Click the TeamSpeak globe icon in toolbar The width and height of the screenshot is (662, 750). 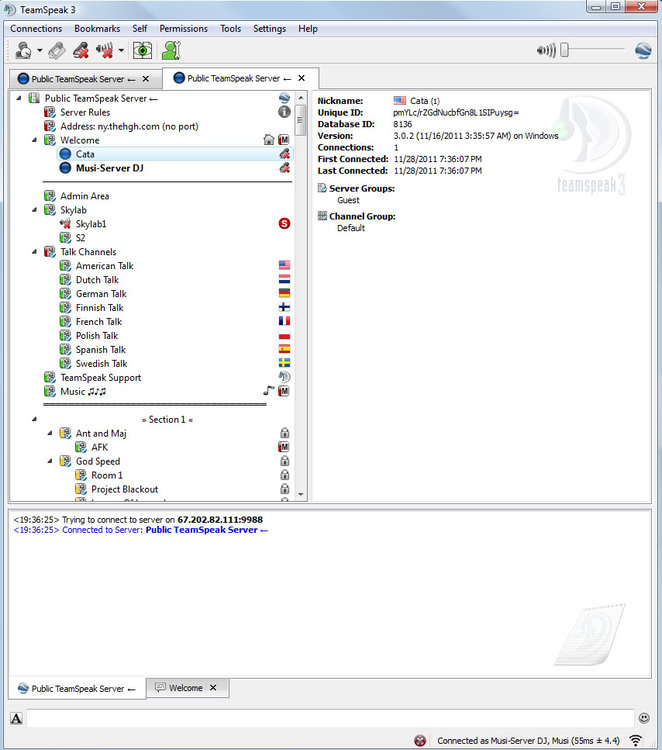pos(643,50)
